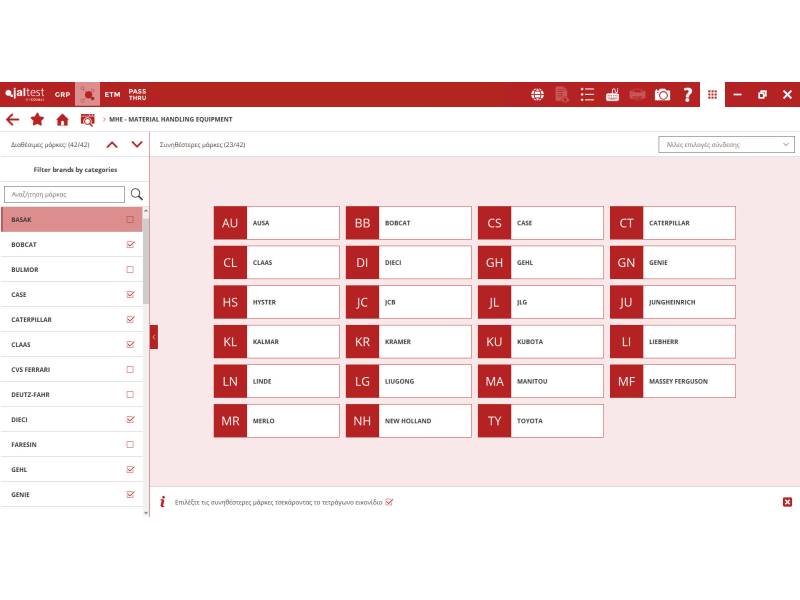Open the connection options dropdown

coord(726,144)
